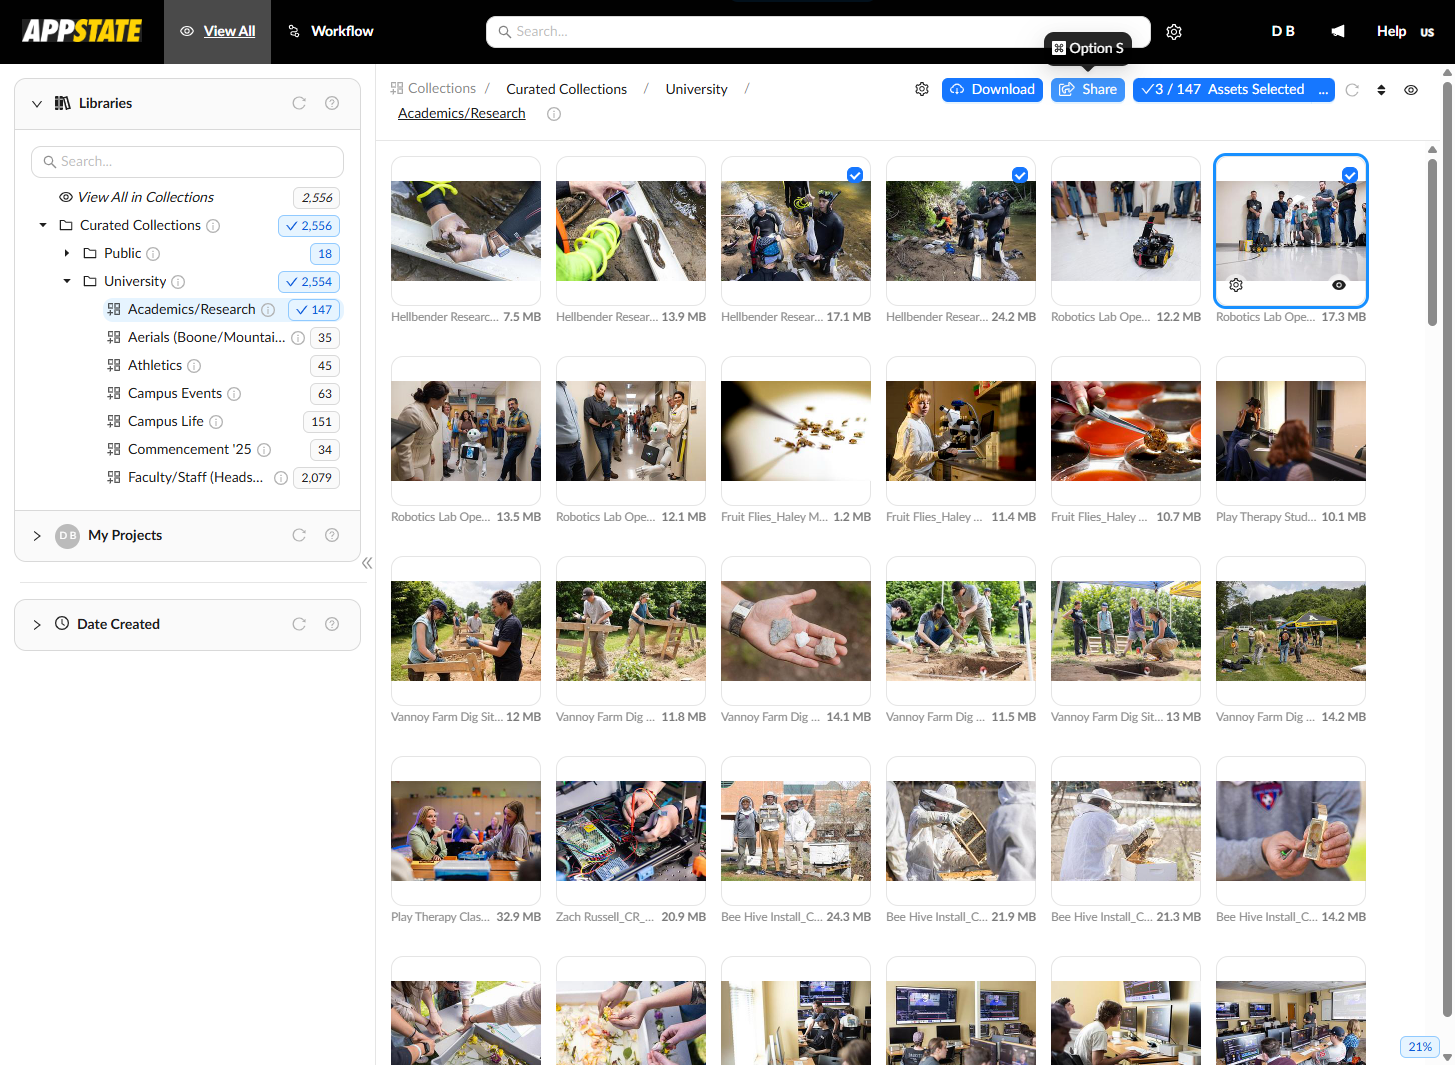Preview the highlighted Robotics Lab asset with its eye icon

click(x=1339, y=285)
